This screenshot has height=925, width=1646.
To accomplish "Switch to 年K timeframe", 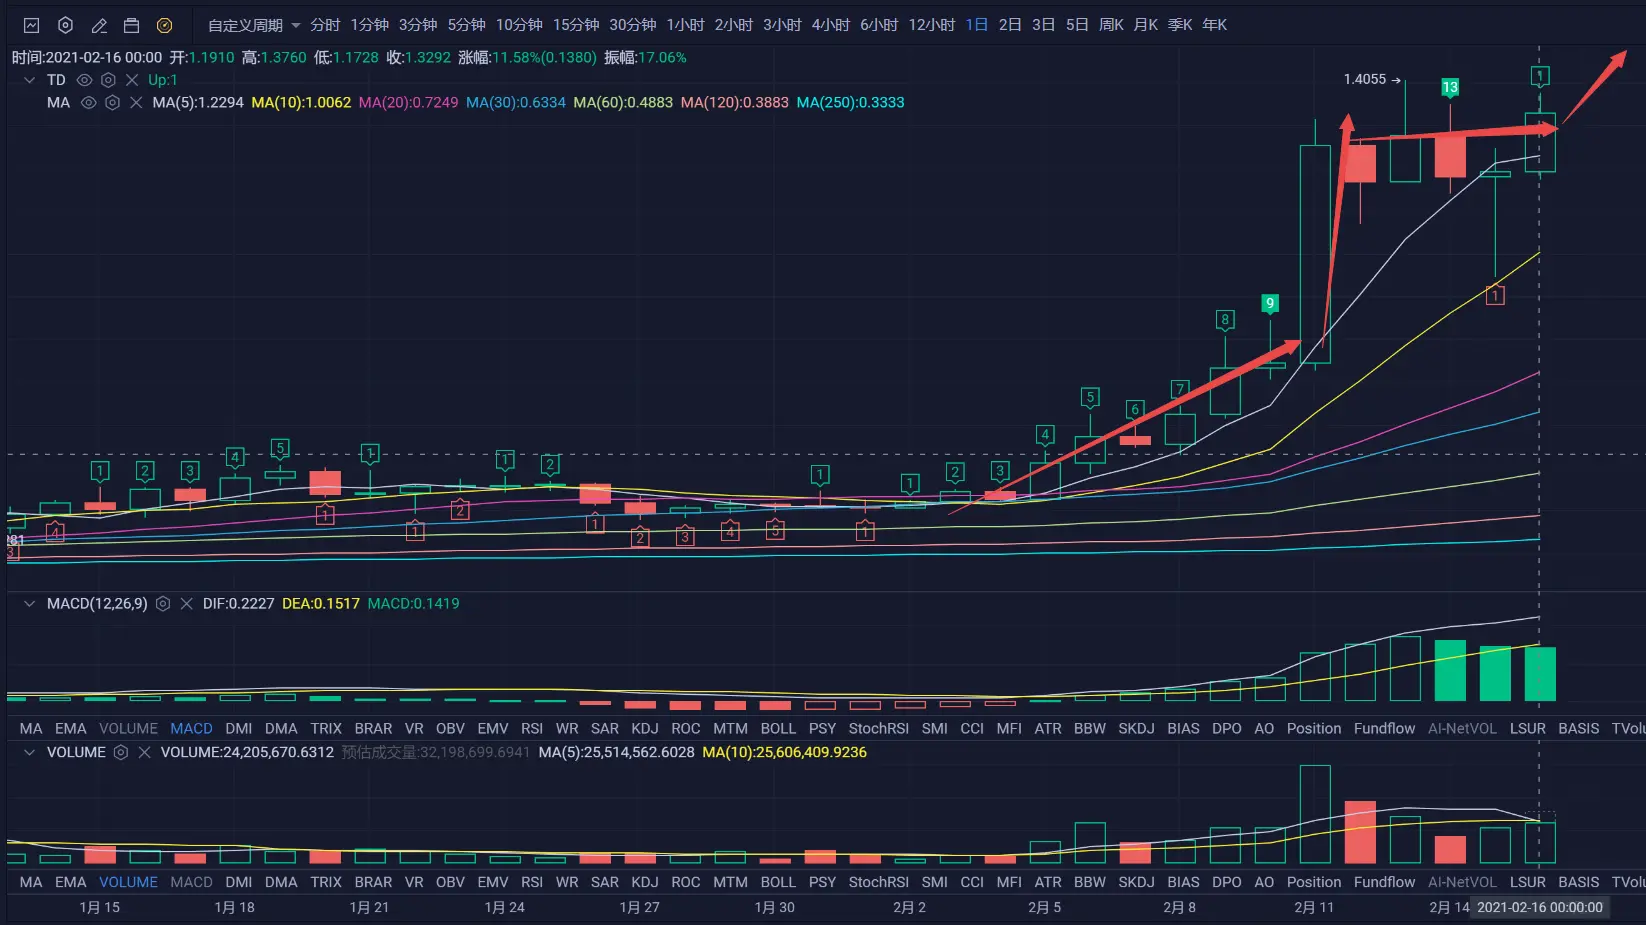I will point(1214,25).
